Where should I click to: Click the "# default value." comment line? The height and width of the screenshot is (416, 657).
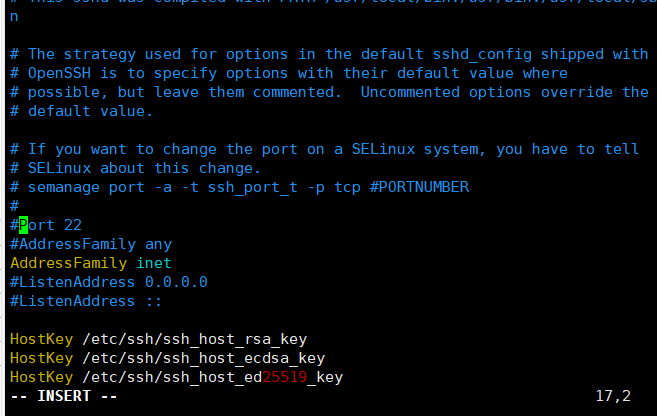coord(82,111)
